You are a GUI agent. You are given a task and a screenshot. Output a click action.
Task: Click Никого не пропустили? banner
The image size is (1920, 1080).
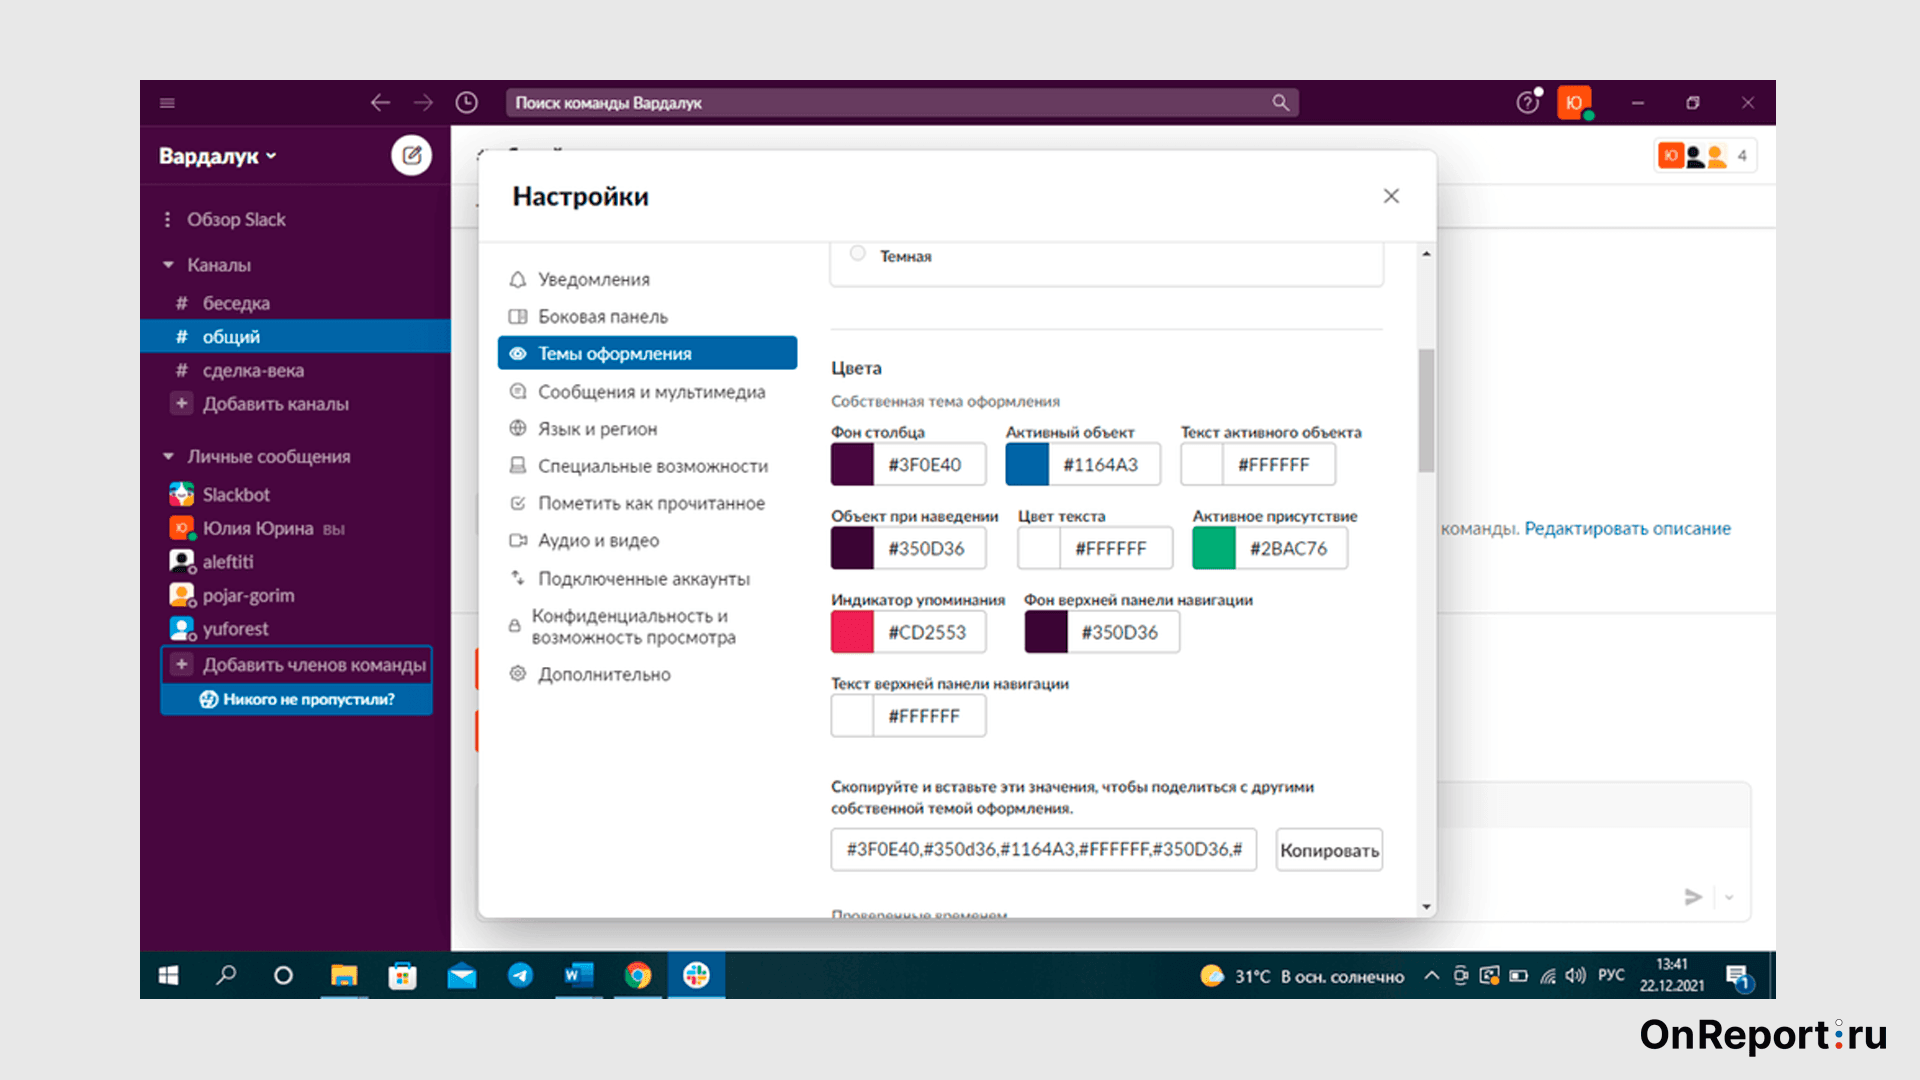click(x=297, y=699)
